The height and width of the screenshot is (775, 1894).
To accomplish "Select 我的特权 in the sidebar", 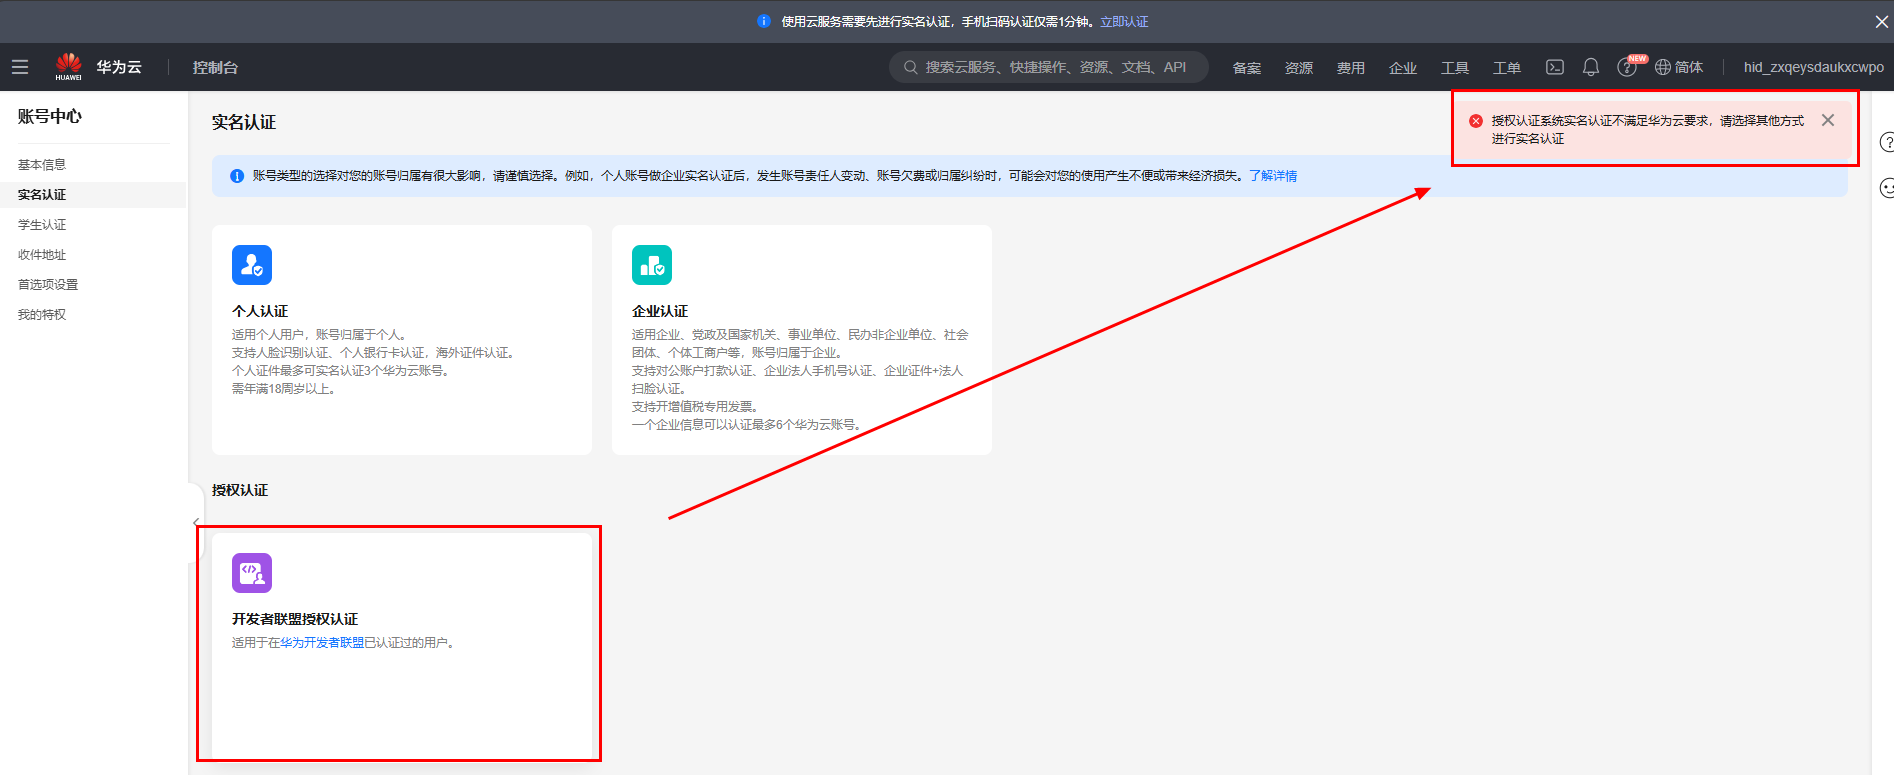I will [42, 315].
